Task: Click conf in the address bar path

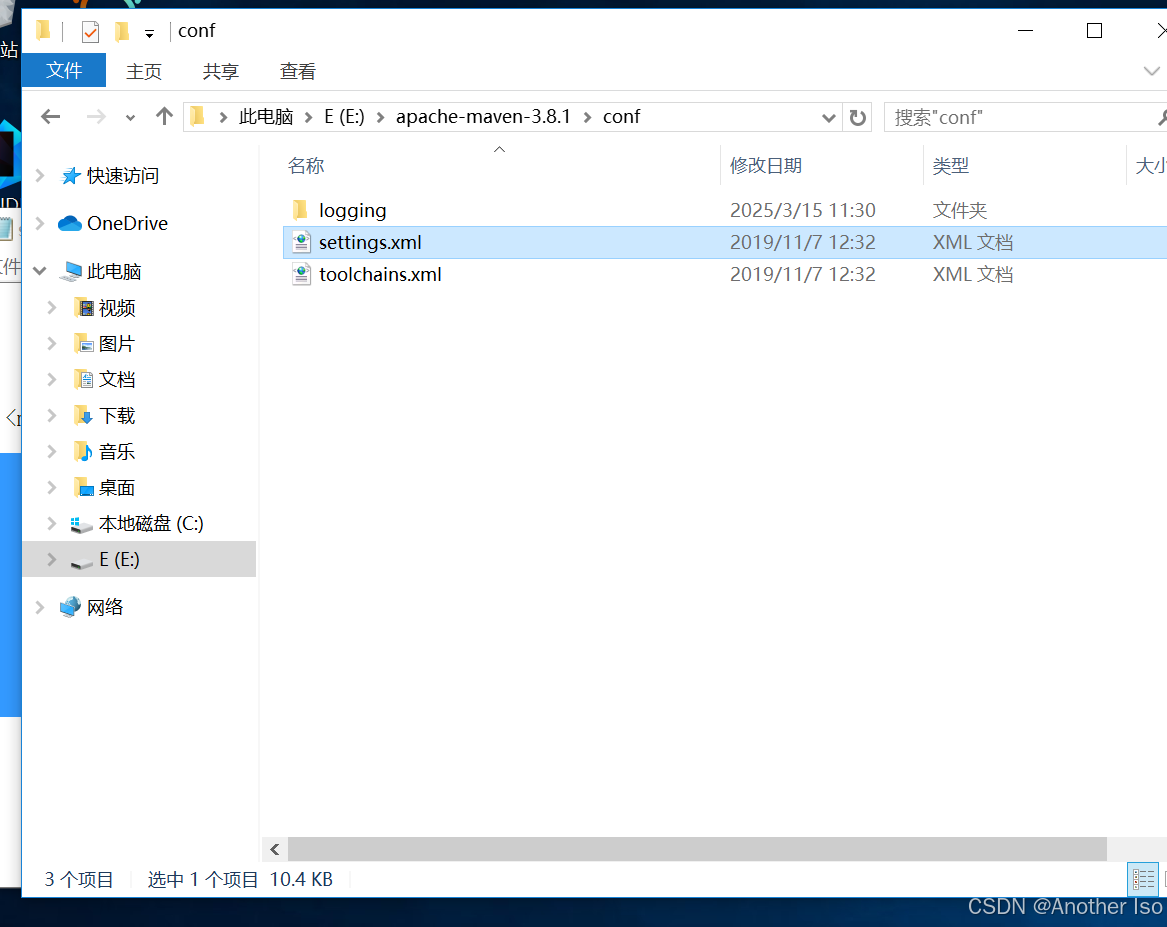Action: 621,117
